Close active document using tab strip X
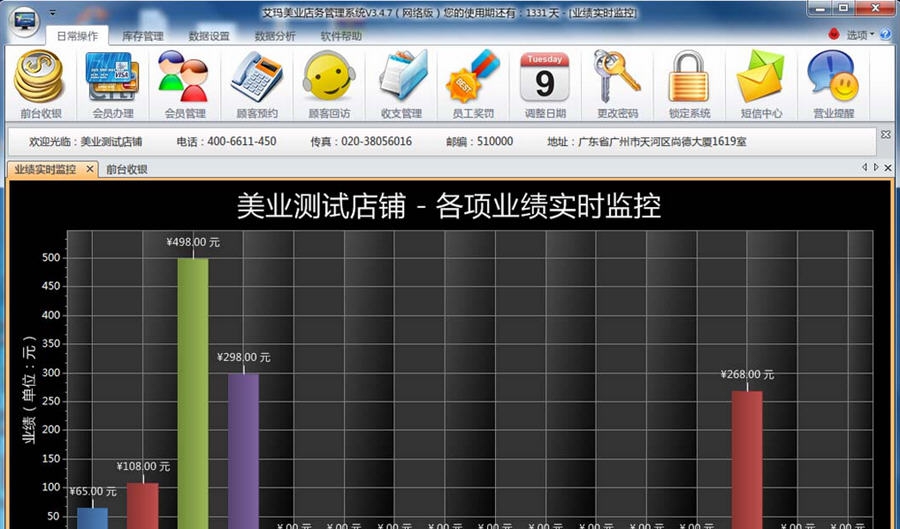The height and width of the screenshot is (529, 900). pyautogui.click(x=888, y=168)
